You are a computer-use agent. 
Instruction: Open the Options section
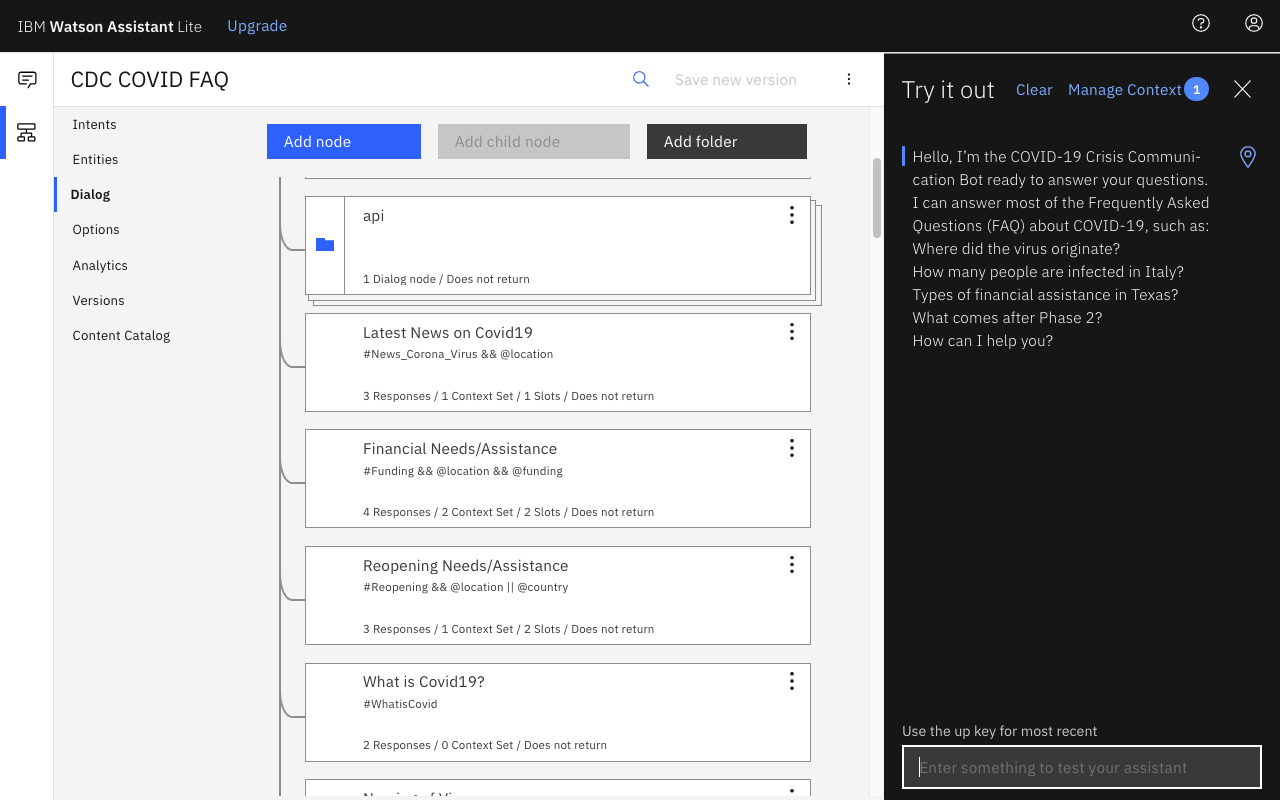tap(96, 229)
